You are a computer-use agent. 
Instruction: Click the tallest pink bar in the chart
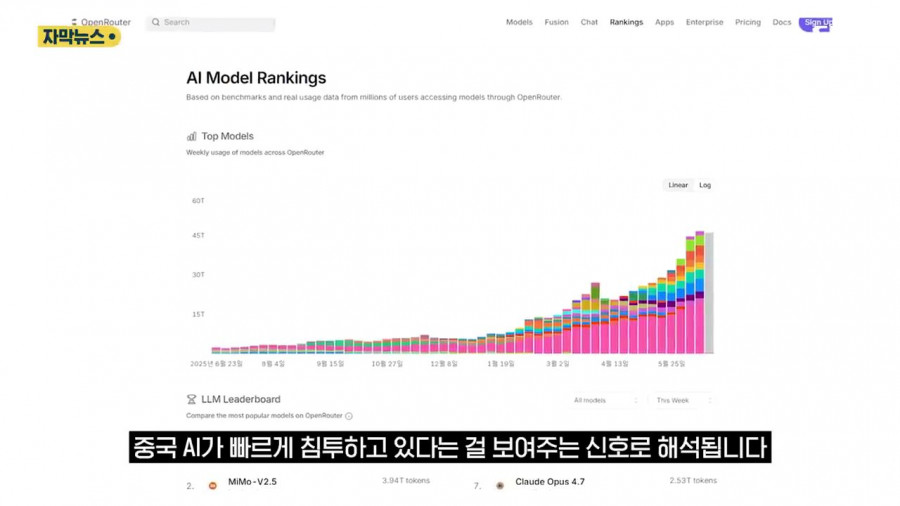coord(700,325)
